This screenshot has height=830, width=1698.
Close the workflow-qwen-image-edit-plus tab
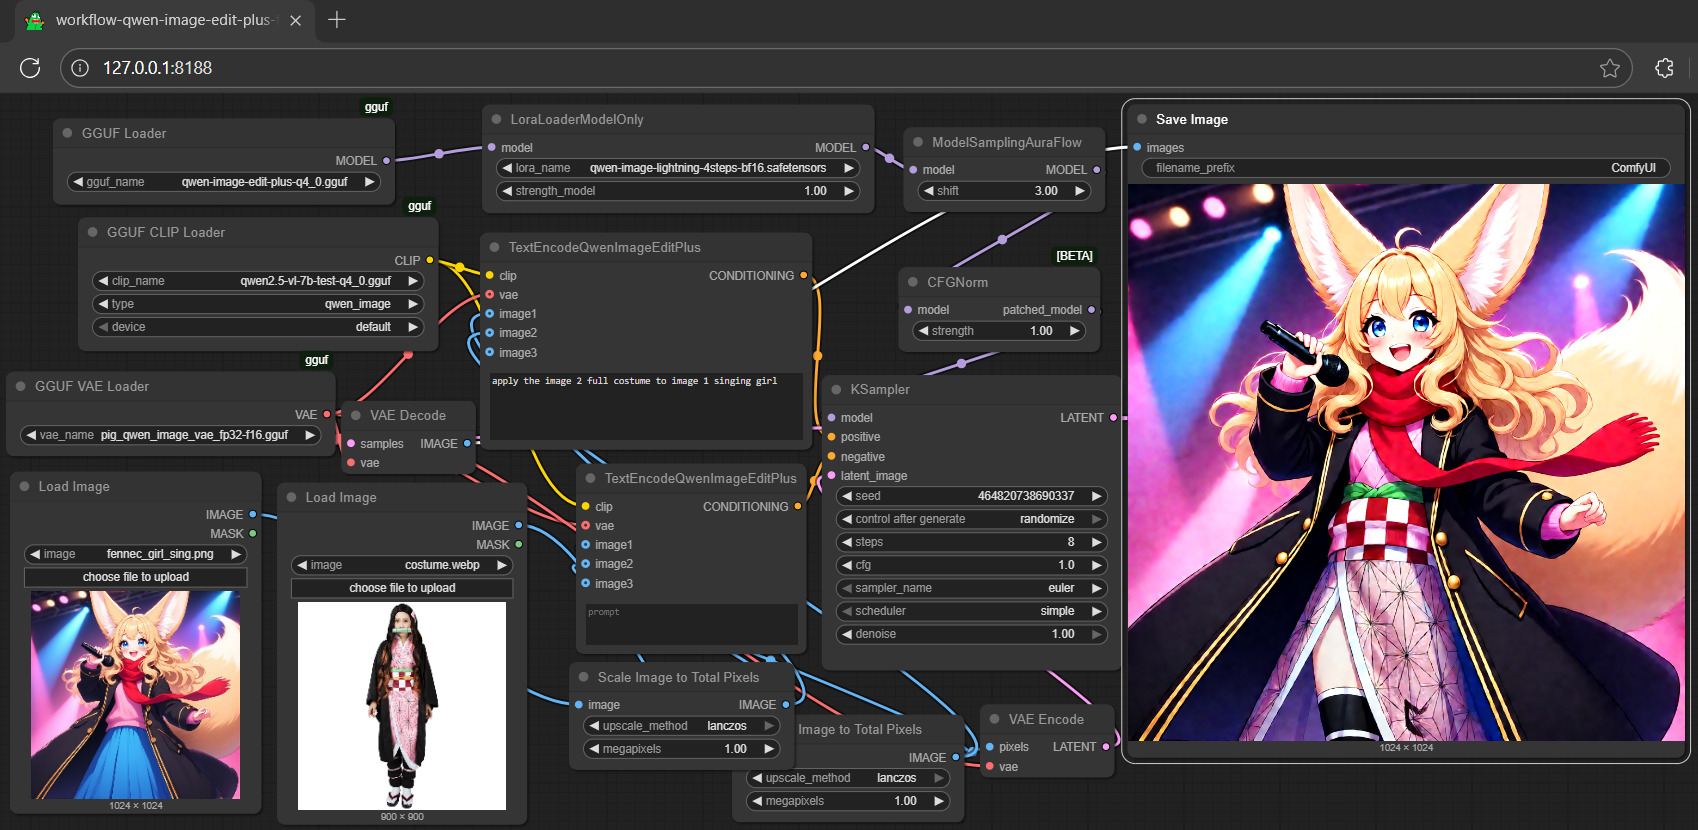tap(295, 20)
